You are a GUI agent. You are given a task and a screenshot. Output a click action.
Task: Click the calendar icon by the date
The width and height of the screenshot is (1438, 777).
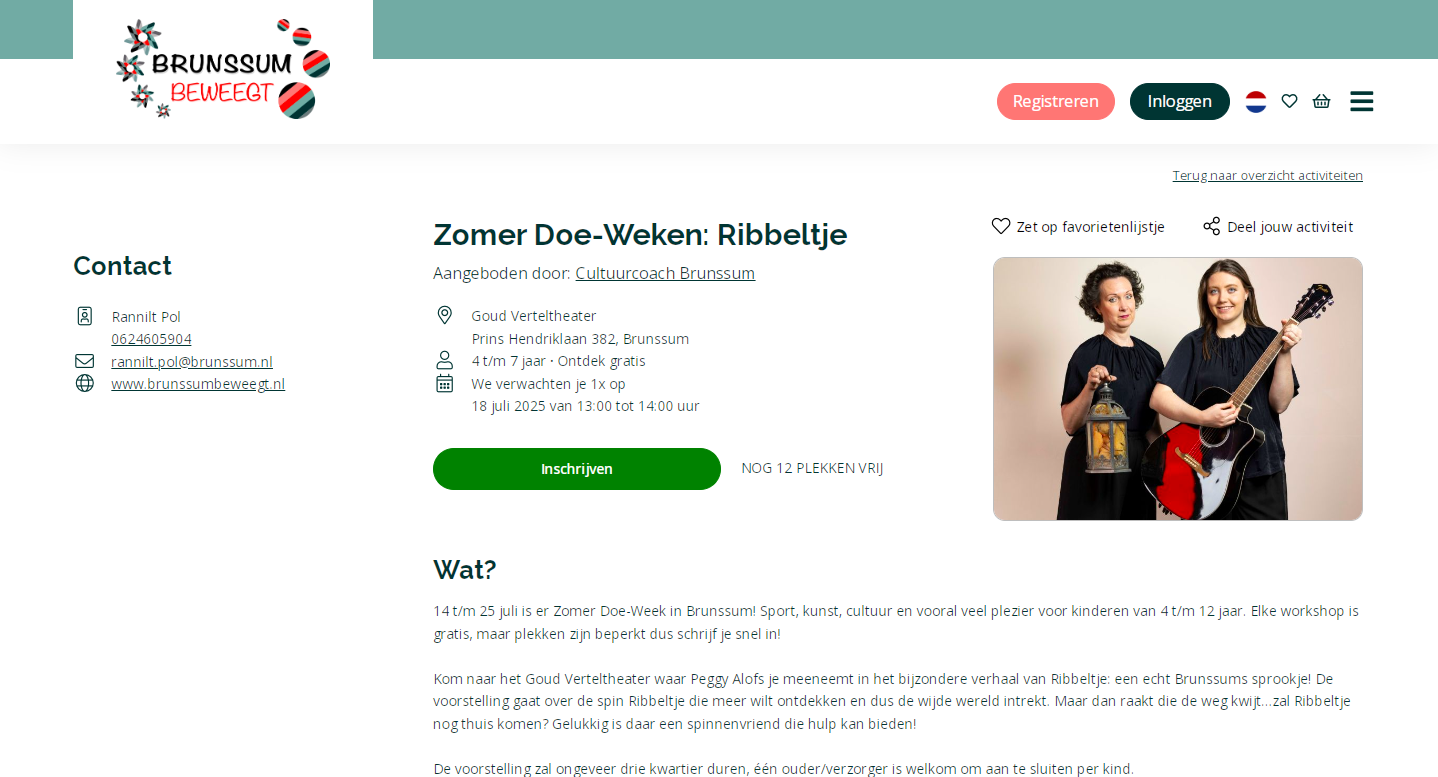(445, 383)
